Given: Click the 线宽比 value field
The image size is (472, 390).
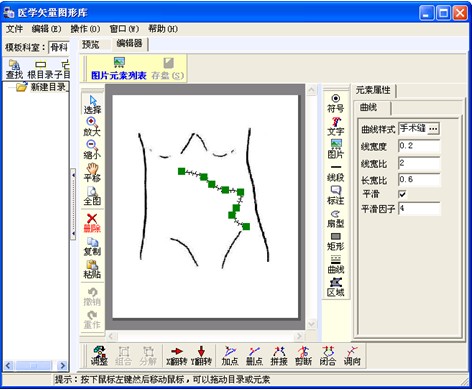Looking at the screenshot, I should (419, 163).
